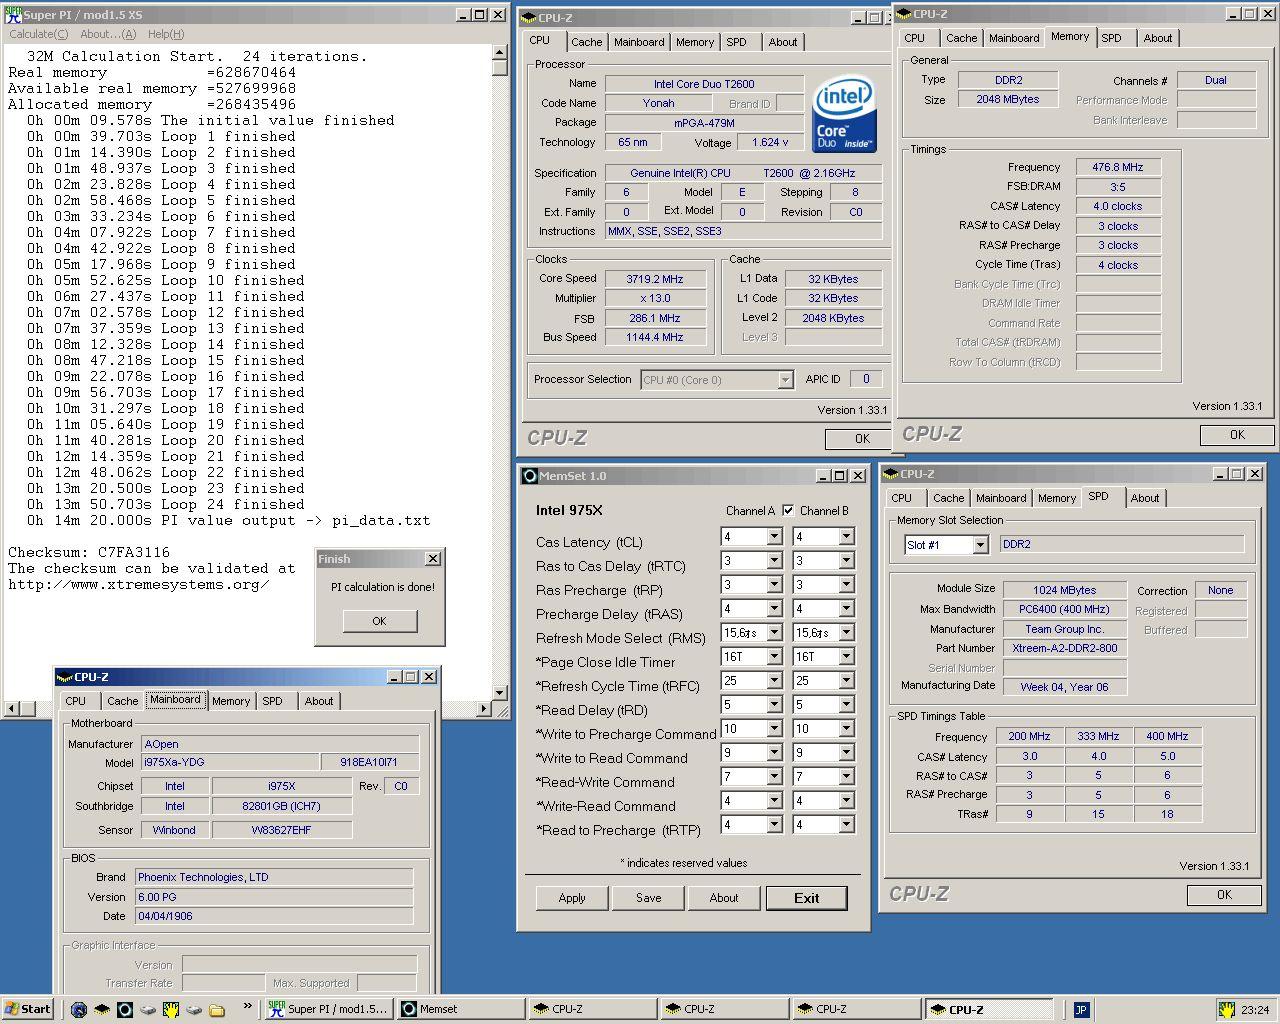This screenshot has height=1024, width=1280.
Task: Click the Max Bandwidth value PC6400 (400 MHz)
Action: coord(1064,609)
